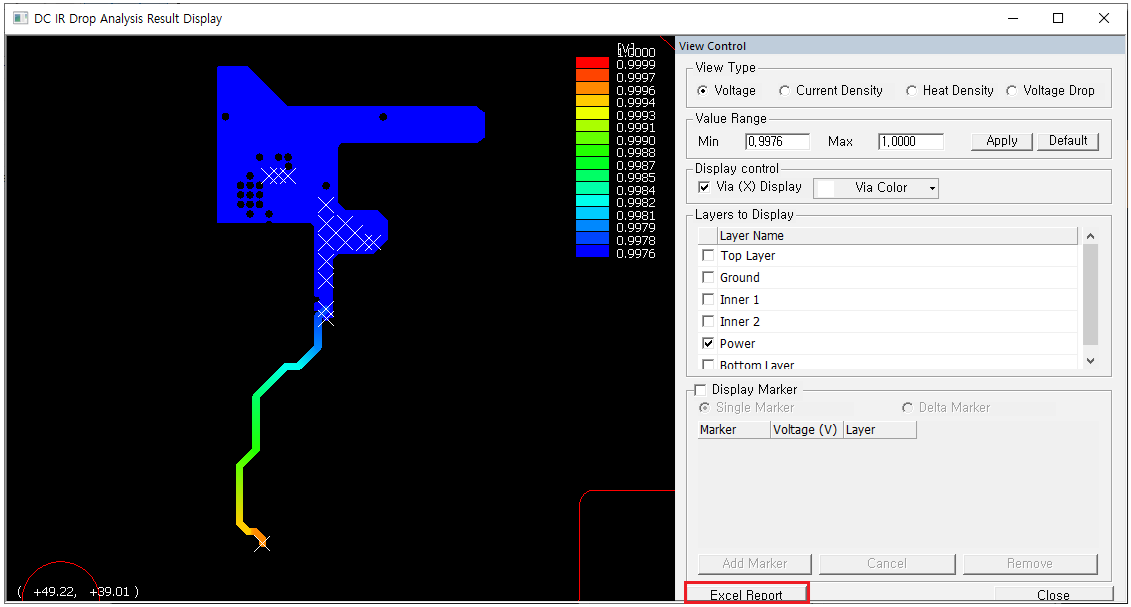1131x607 pixels.
Task: Disable the Via (X) Display checkbox
Action: [704, 187]
